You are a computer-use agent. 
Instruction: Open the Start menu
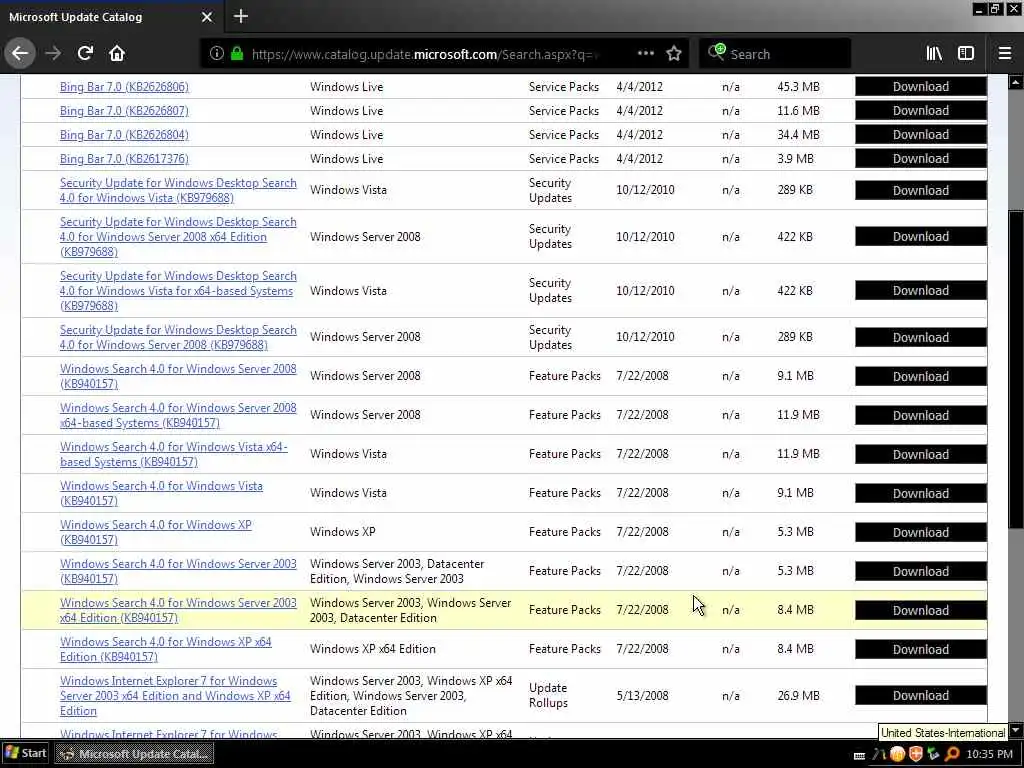click(x=25, y=753)
